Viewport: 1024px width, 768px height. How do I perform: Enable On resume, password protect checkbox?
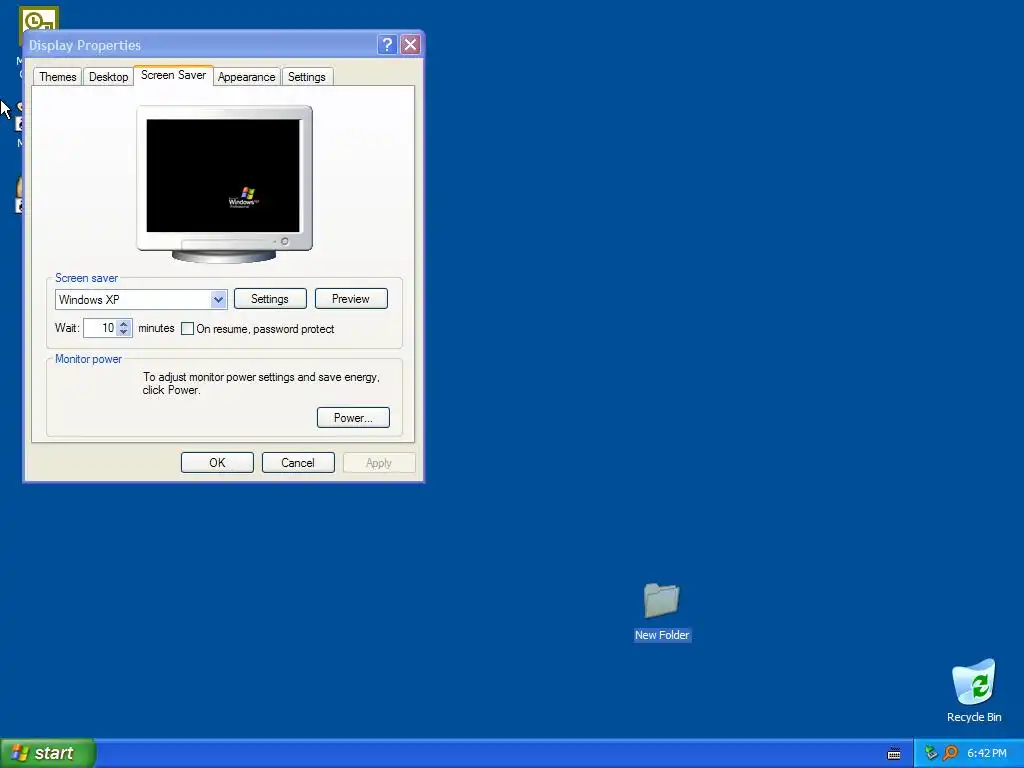(187, 328)
